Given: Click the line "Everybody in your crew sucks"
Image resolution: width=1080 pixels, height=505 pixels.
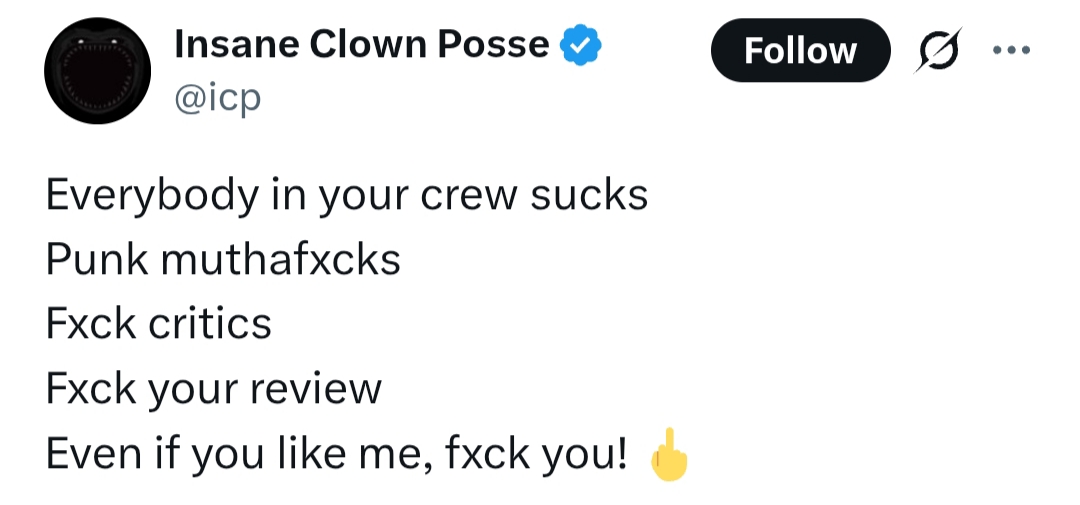Looking at the screenshot, I should click(346, 194).
